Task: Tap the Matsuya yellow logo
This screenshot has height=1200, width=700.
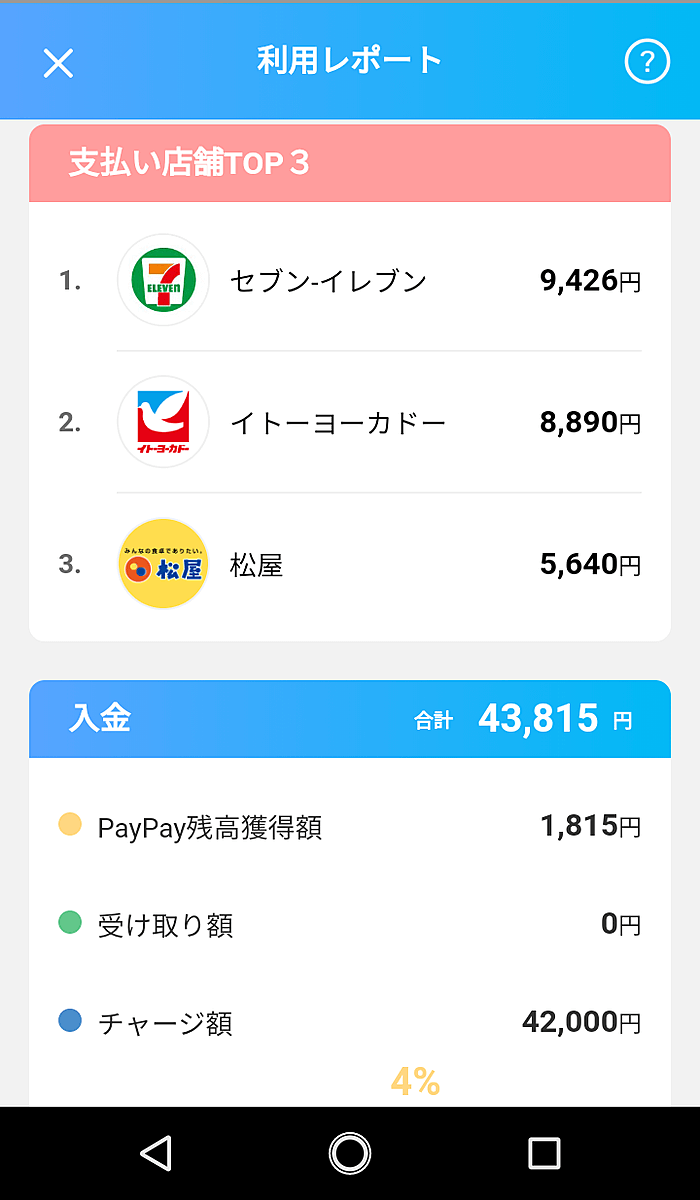Action: pyautogui.click(x=163, y=565)
